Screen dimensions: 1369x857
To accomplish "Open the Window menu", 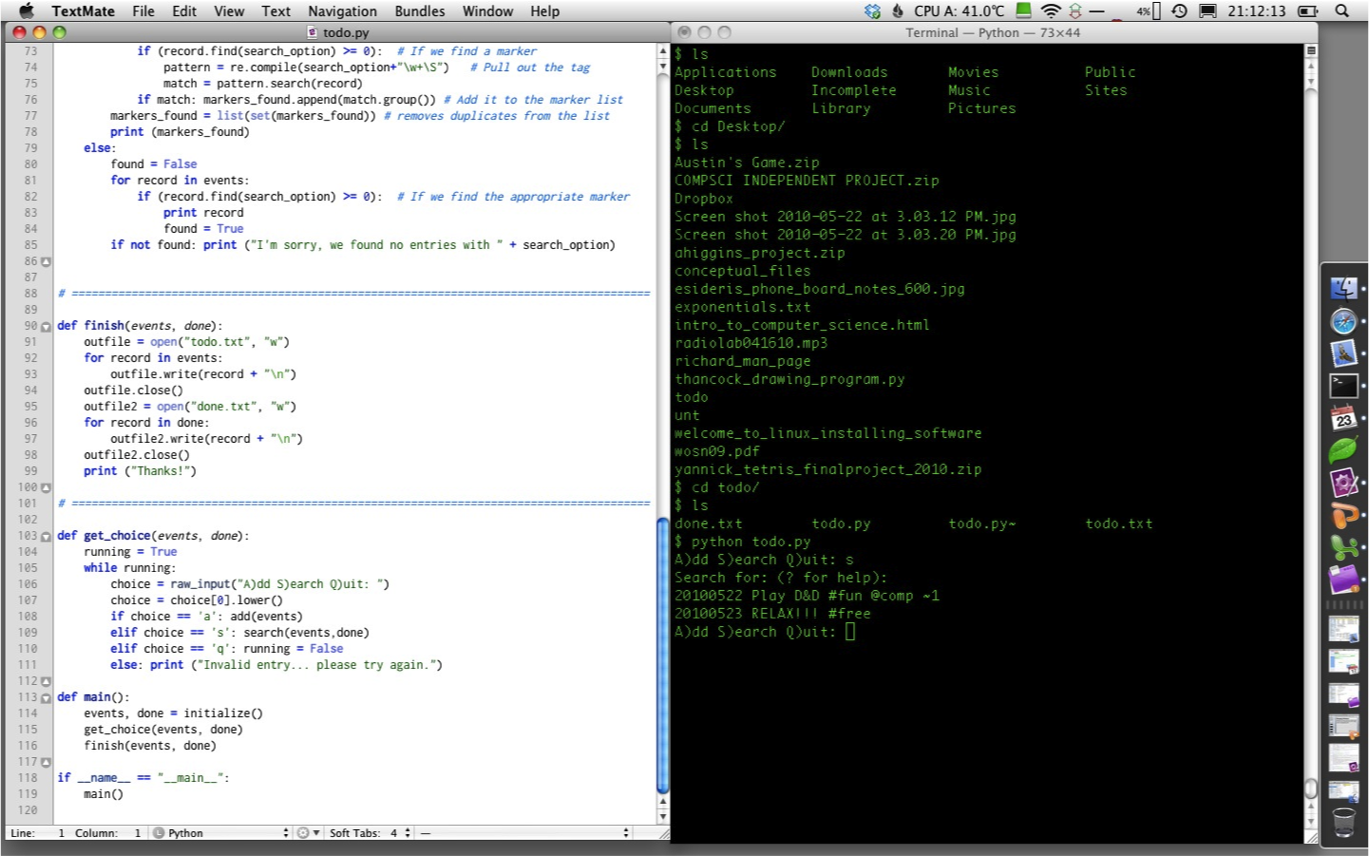I will [x=488, y=11].
